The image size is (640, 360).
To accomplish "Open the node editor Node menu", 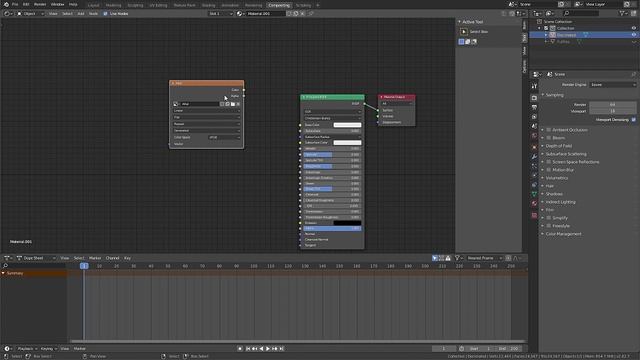I will click(x=93, y=13).
